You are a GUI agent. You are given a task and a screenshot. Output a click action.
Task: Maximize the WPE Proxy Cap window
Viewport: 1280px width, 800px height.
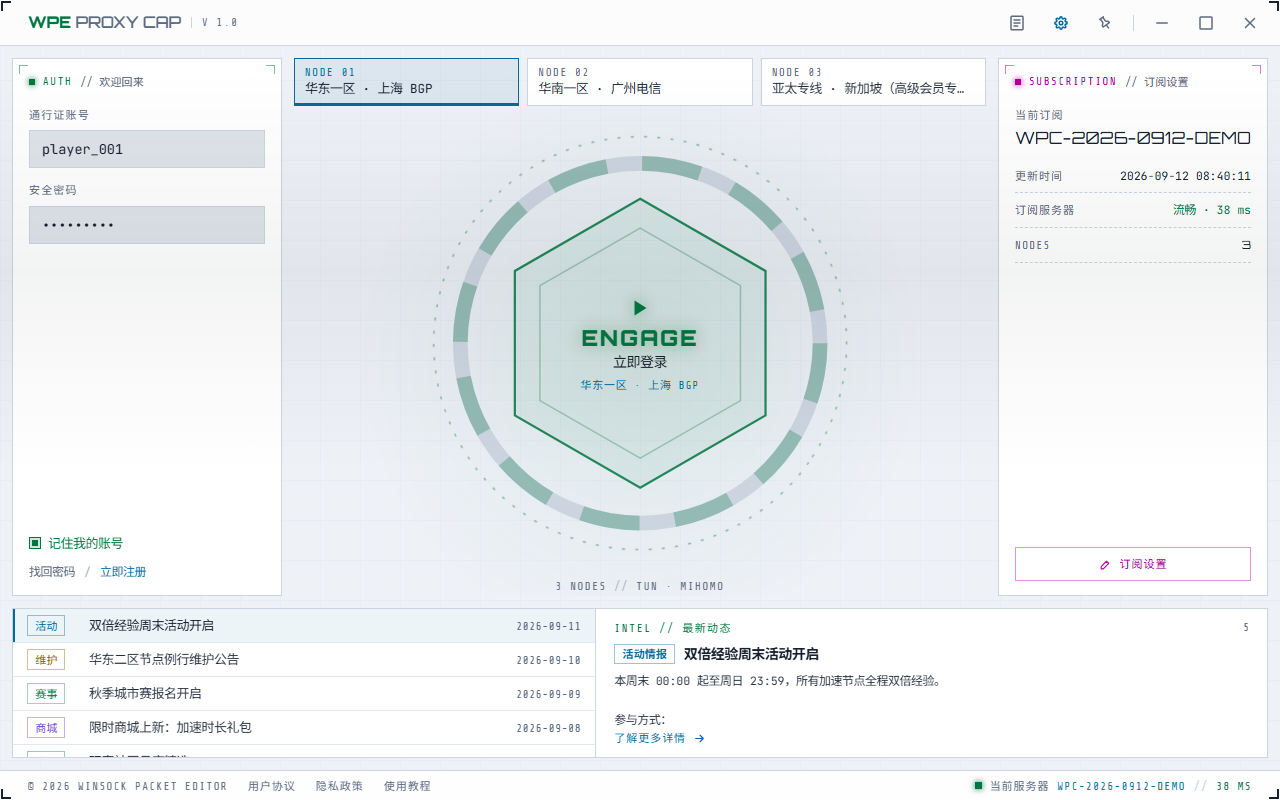point(1206,23)
